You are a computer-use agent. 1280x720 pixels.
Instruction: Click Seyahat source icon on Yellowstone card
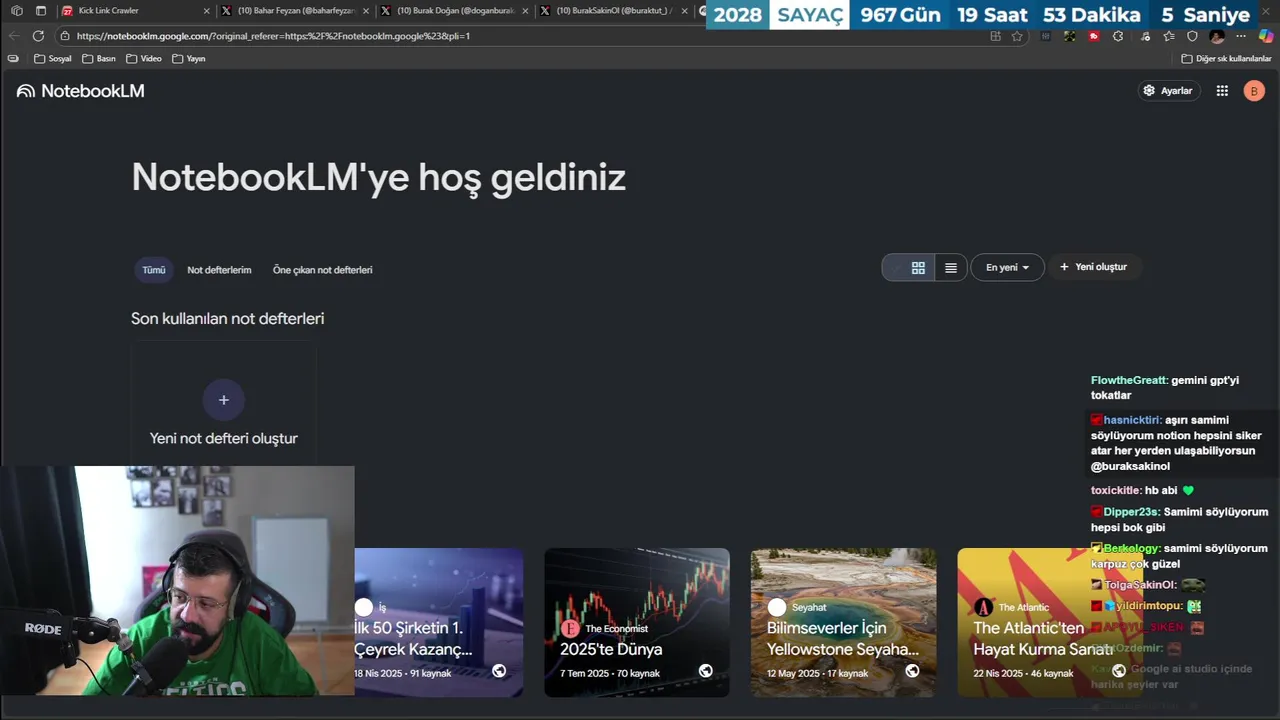click(777, 607)
